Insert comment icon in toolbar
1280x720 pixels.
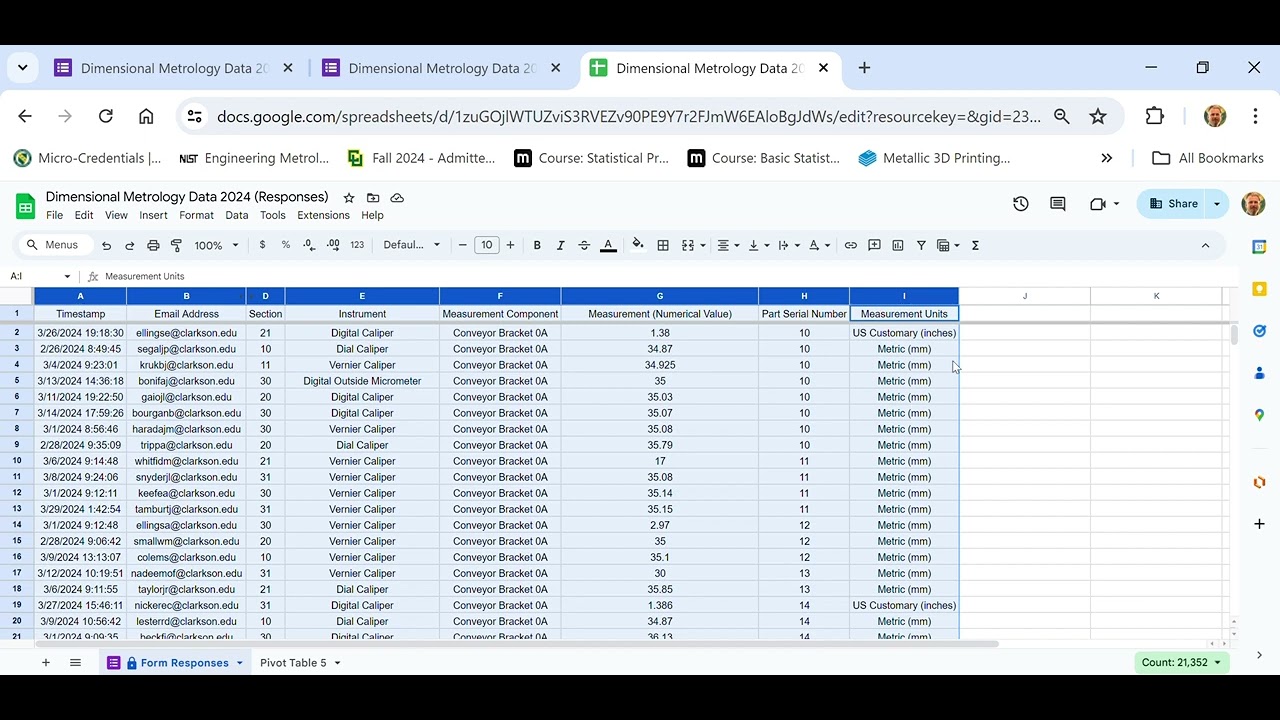point(874,245)
